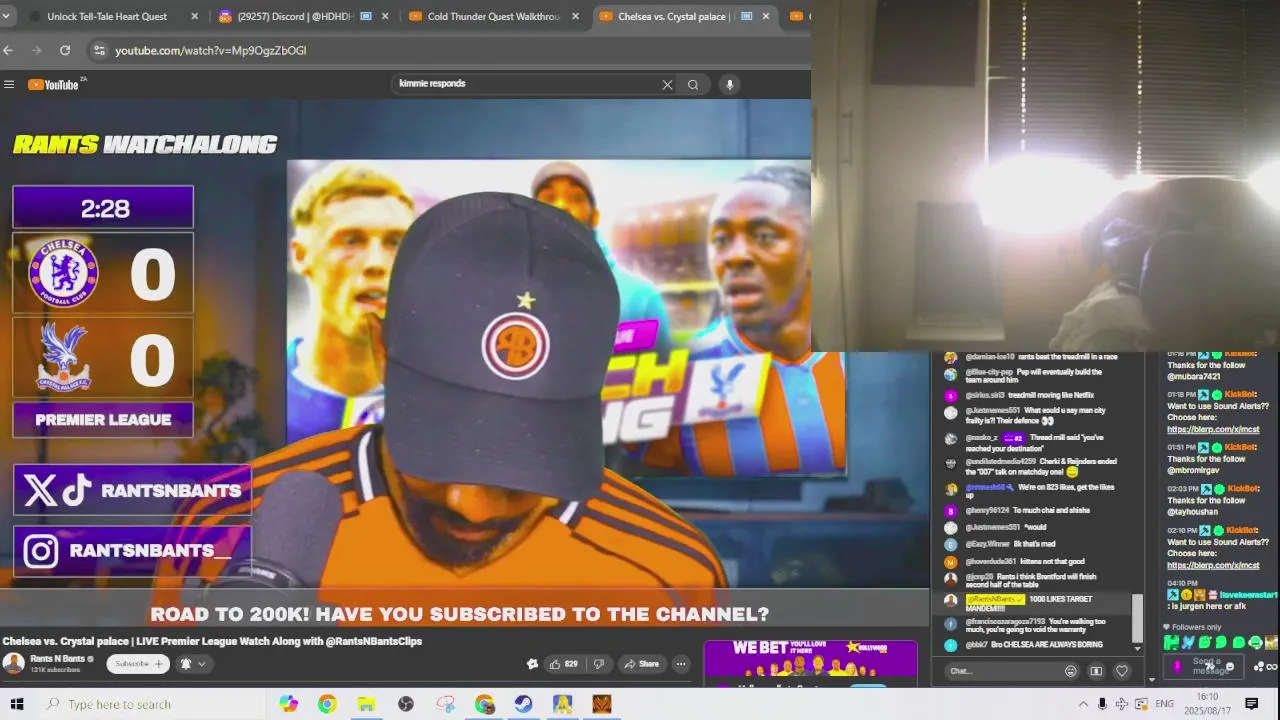1280x720 pixels.
Task: Send a heart reaction in live chat
Action: pyautogui.click(x=1122, y=671)
